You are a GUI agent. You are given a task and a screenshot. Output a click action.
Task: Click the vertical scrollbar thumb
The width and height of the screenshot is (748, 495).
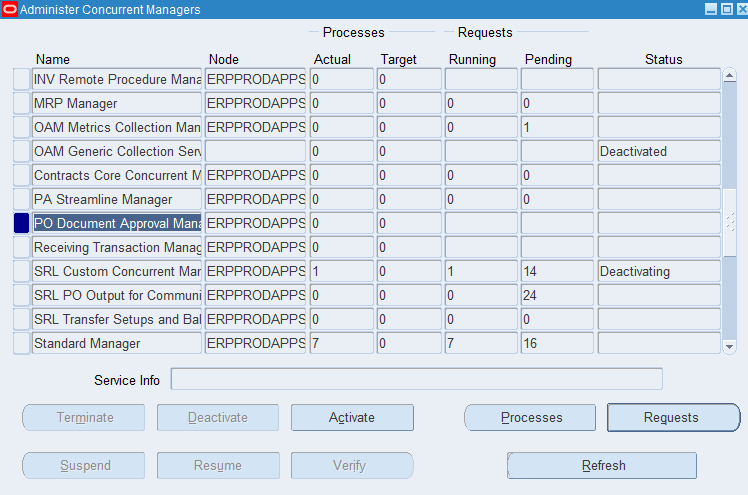point(729,130)
